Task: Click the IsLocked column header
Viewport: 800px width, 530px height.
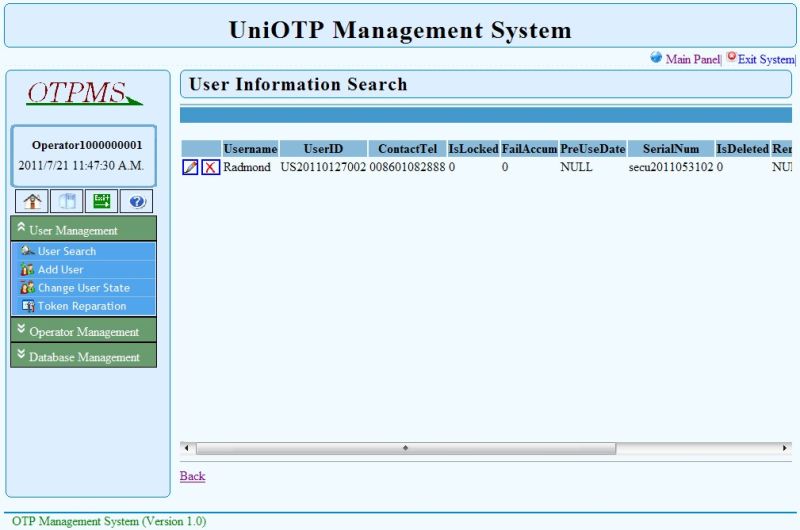Action: [473, 149]
